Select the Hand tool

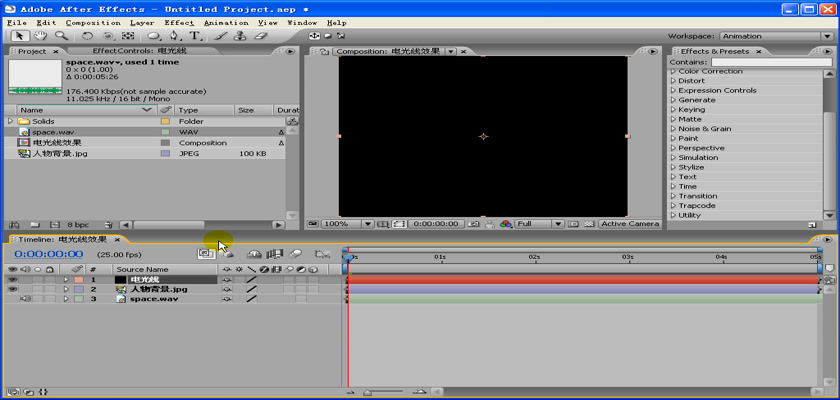(x=41, y=36)
